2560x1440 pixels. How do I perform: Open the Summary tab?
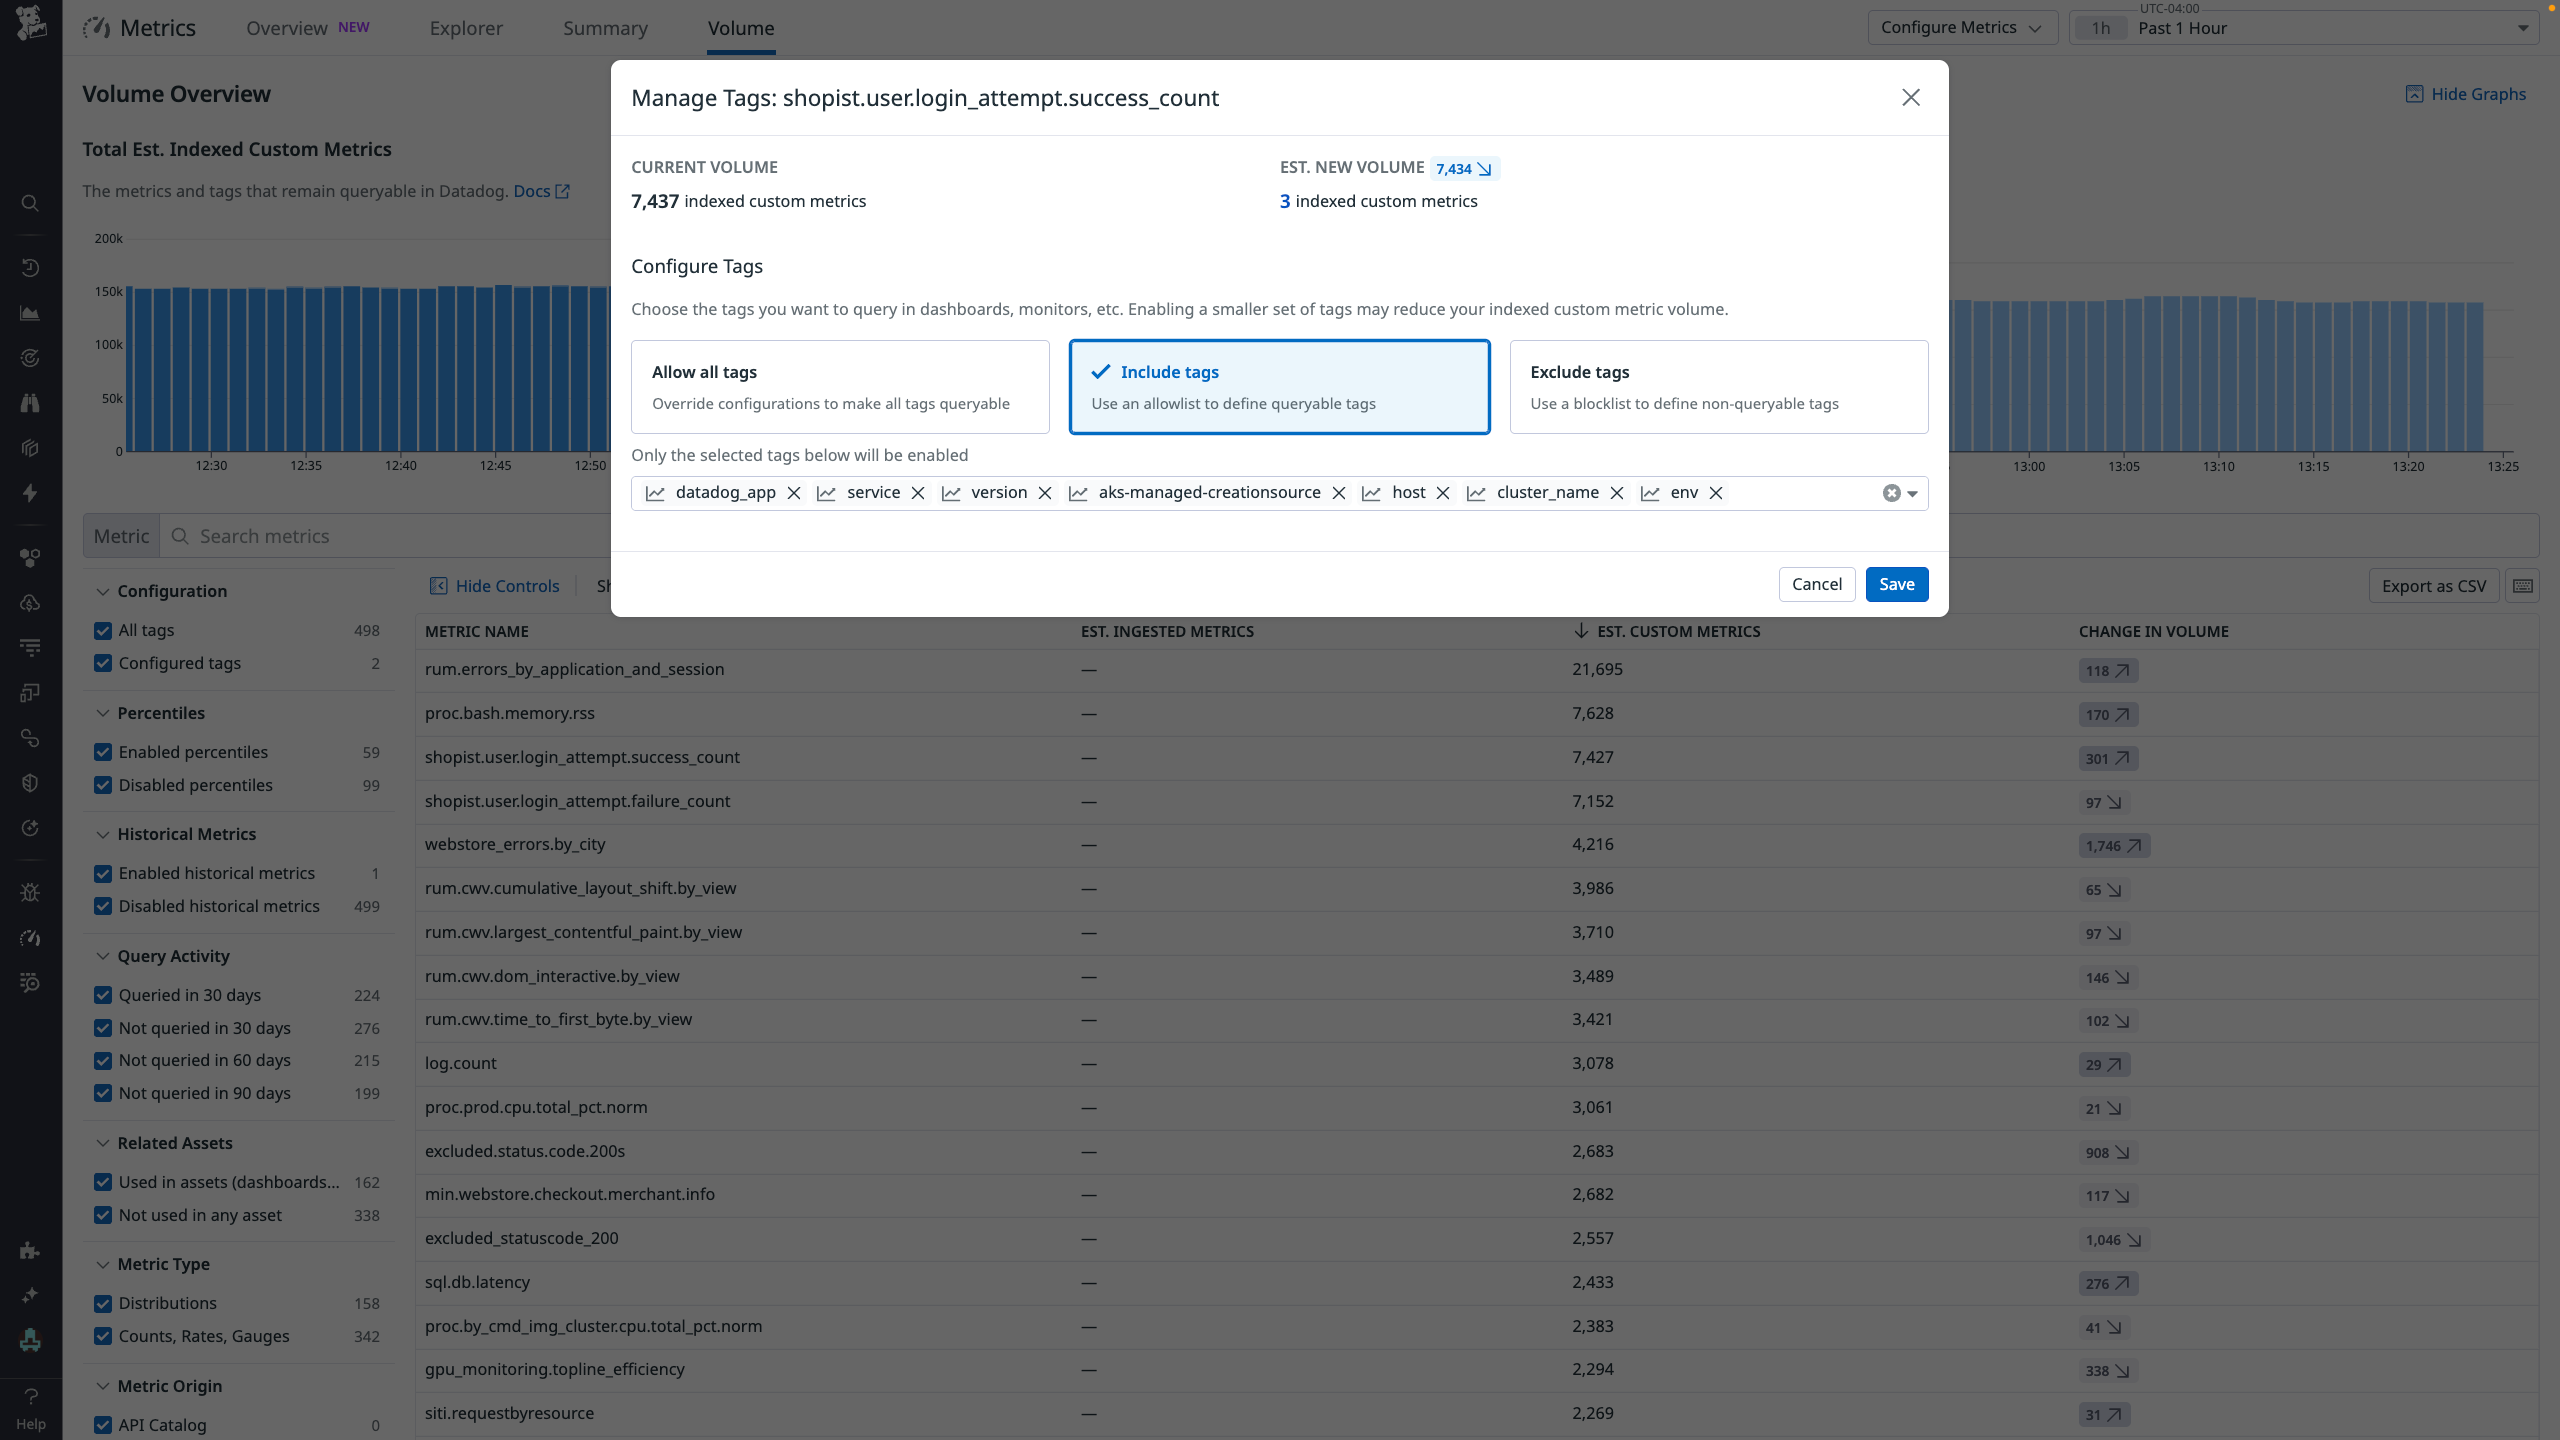(605, 28)
